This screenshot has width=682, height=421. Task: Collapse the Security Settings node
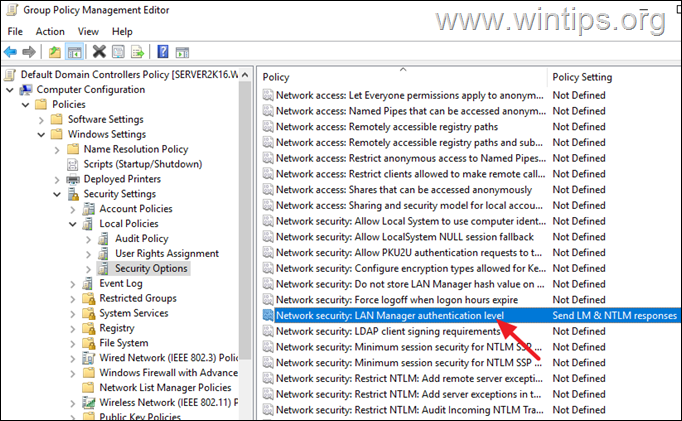(57, 194)
